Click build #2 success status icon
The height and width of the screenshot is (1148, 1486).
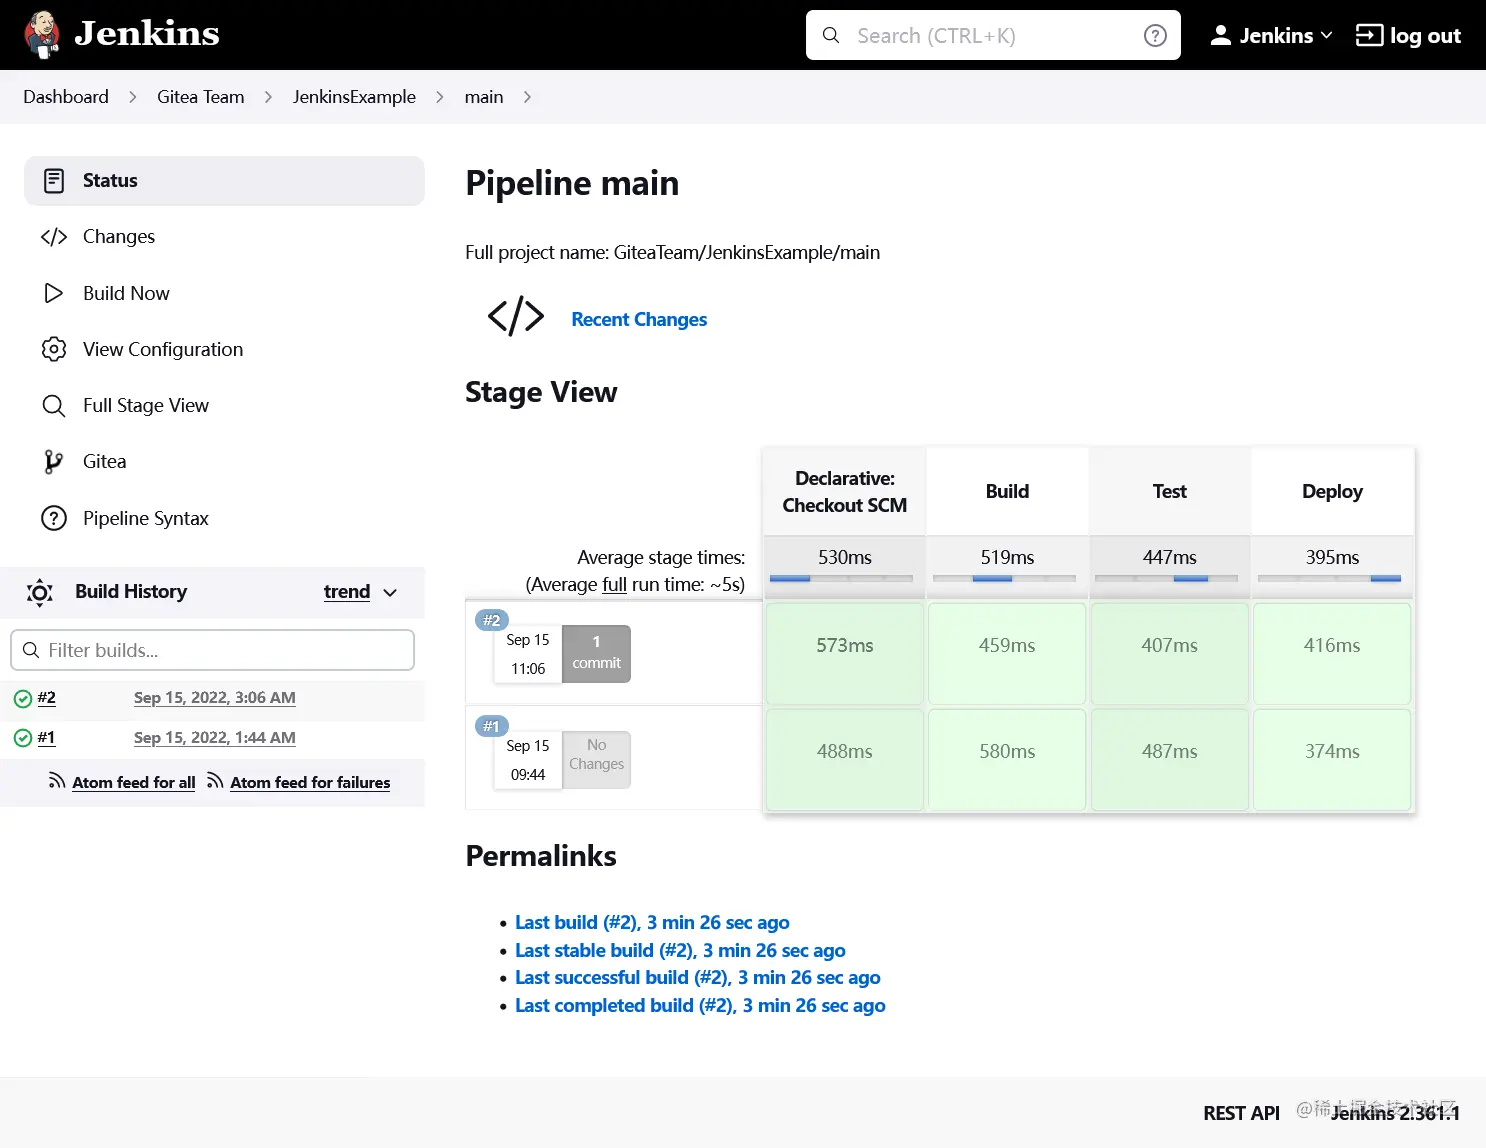pos(23,698)
